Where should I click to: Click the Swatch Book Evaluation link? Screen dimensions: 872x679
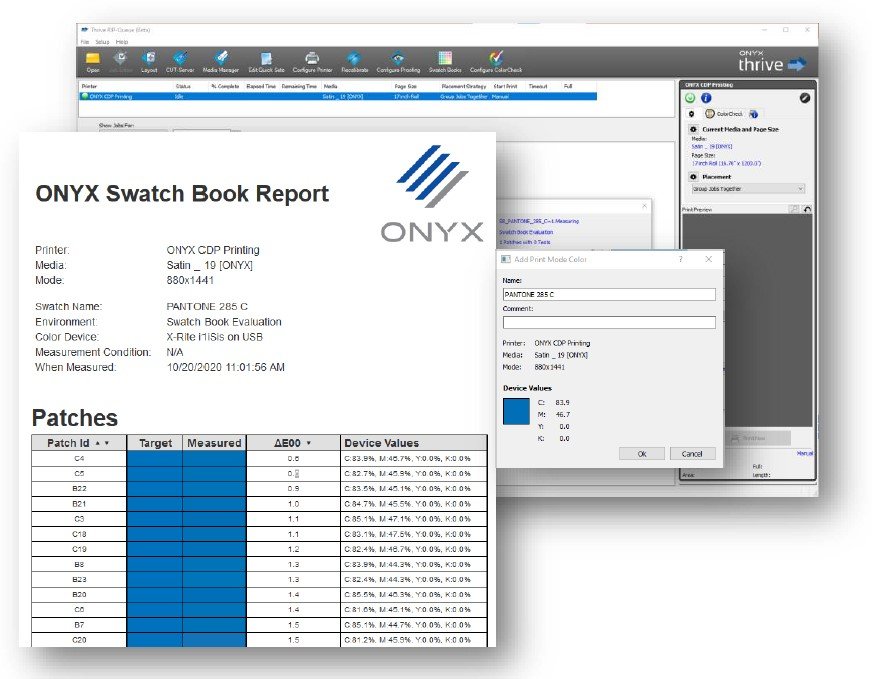click(526, 232)
